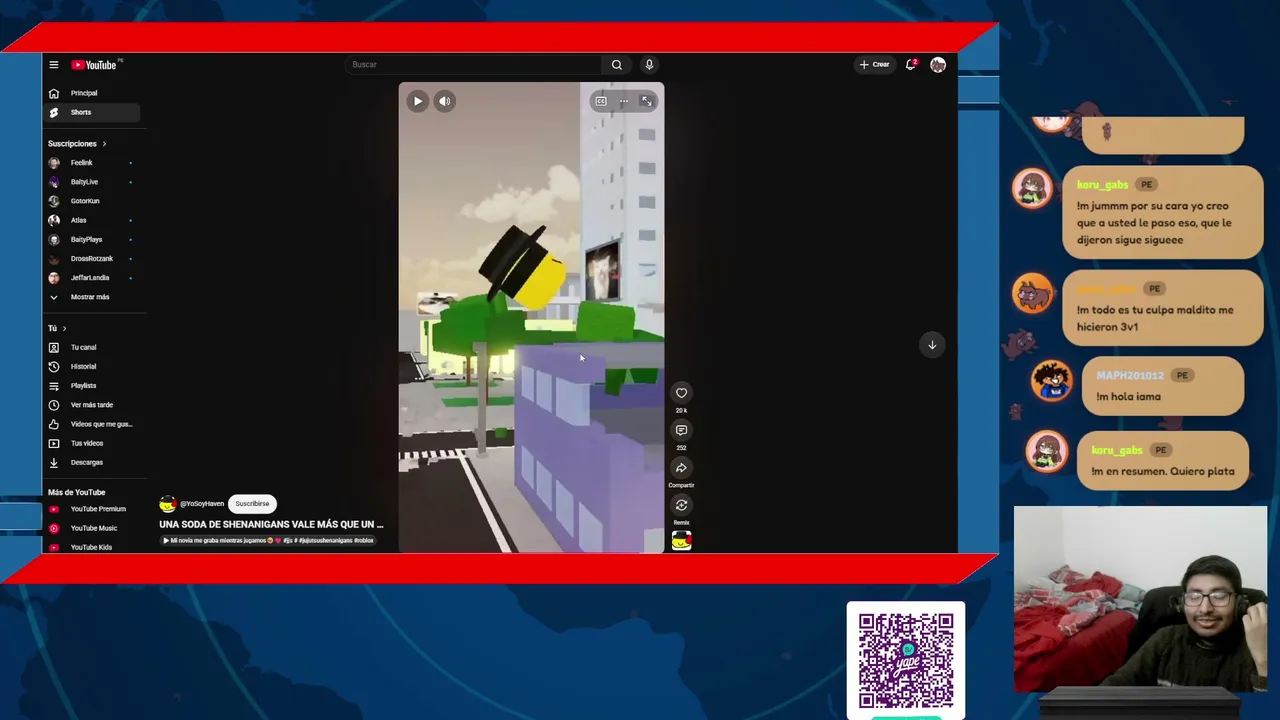
Task: Start voice search with the microphone
Action: (x=649, y=65)
